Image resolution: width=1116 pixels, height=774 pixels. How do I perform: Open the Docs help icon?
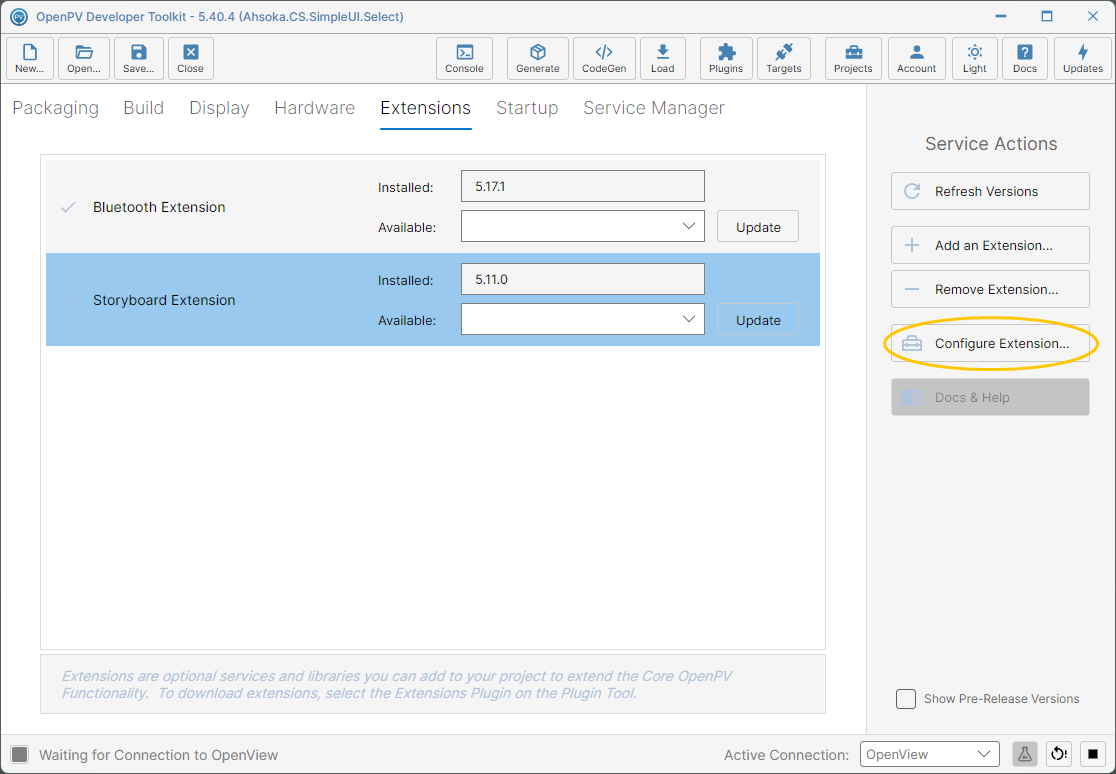1025,58
